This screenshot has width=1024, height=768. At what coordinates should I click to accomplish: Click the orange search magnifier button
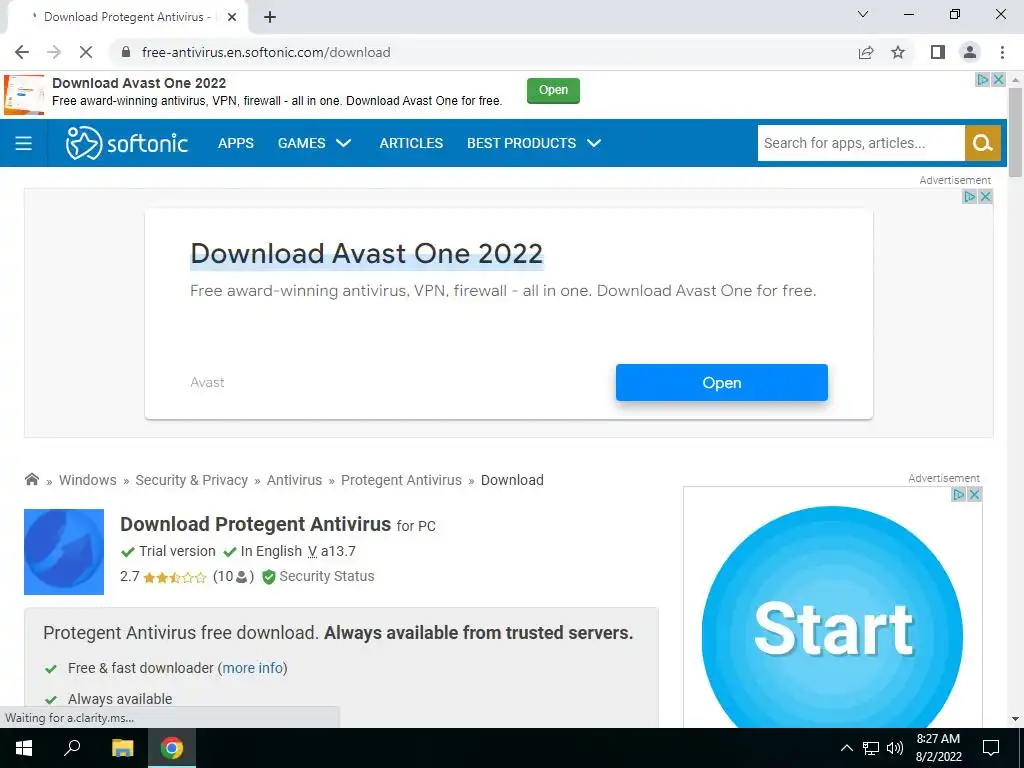click(983, 143)
